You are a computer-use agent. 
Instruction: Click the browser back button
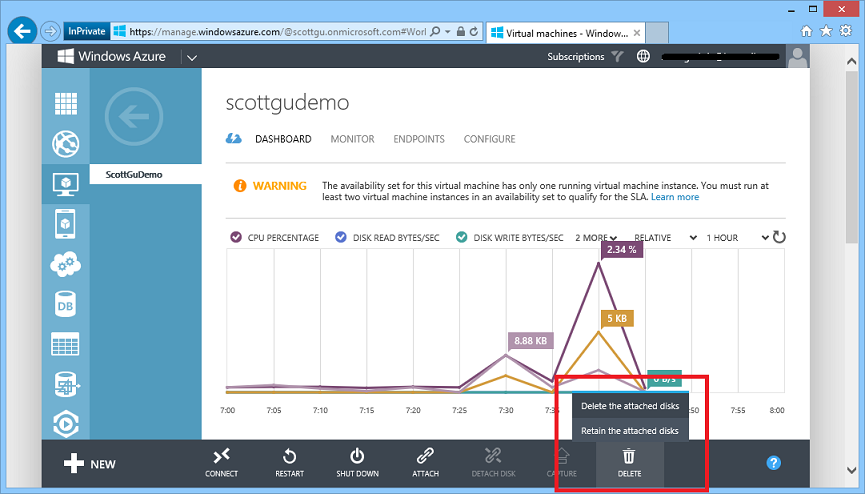pos(22,31)
